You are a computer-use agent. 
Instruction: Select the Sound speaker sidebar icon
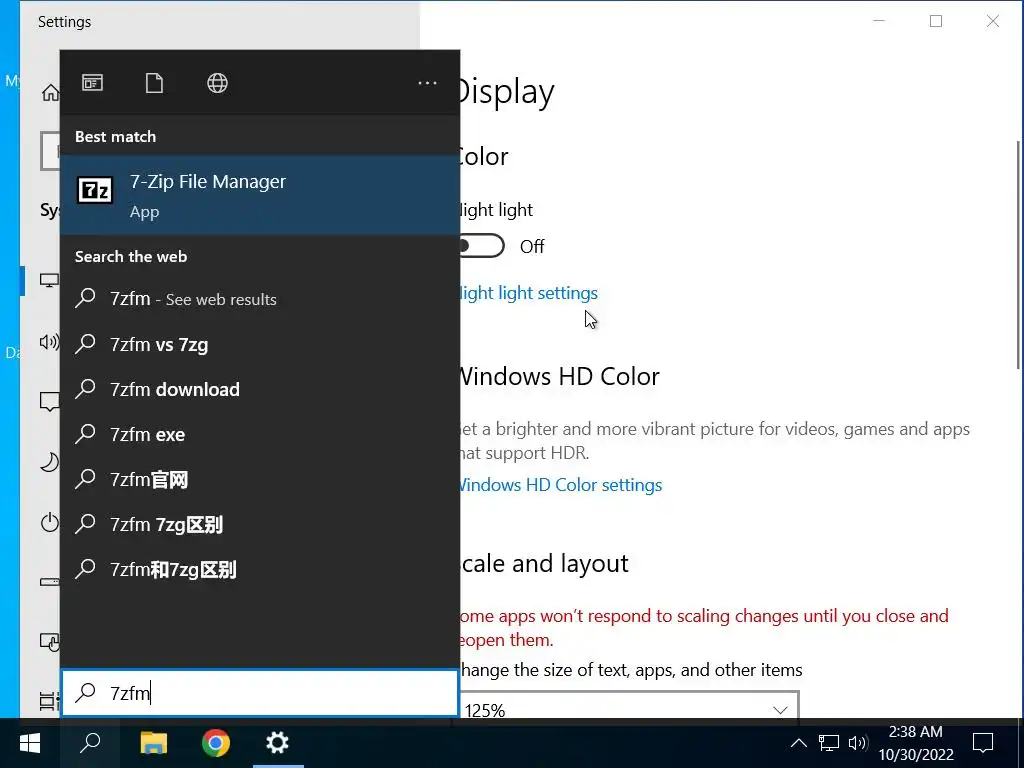pyautogui.click(x=50, y=342)
